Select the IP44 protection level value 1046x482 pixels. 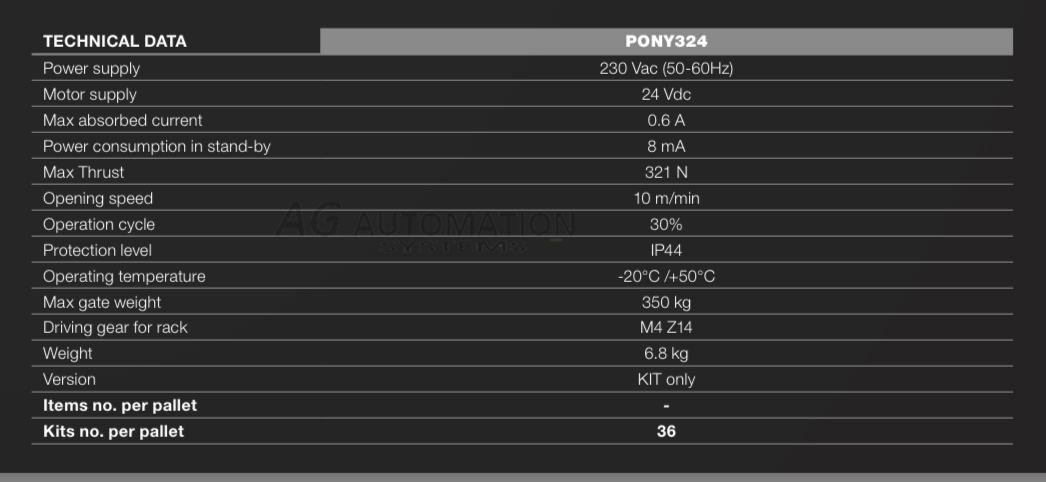[666, 251]
